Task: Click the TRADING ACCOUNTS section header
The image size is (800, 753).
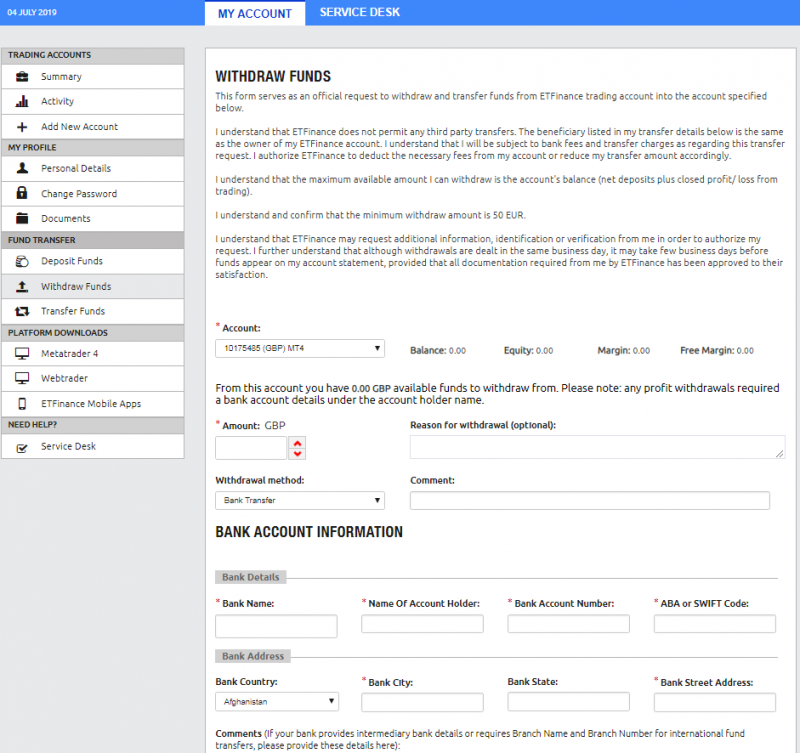Action: (x=93, y=56)
